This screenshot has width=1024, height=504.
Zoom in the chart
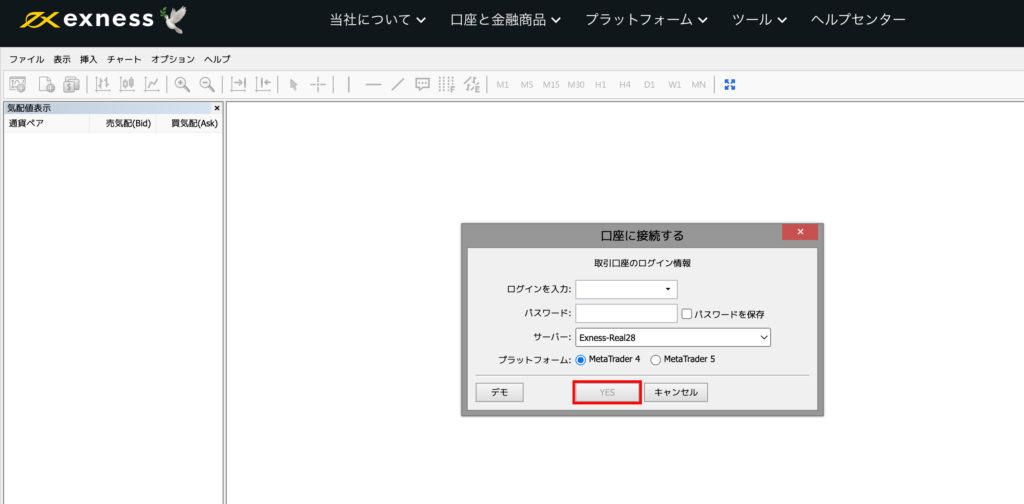point(182,84)
